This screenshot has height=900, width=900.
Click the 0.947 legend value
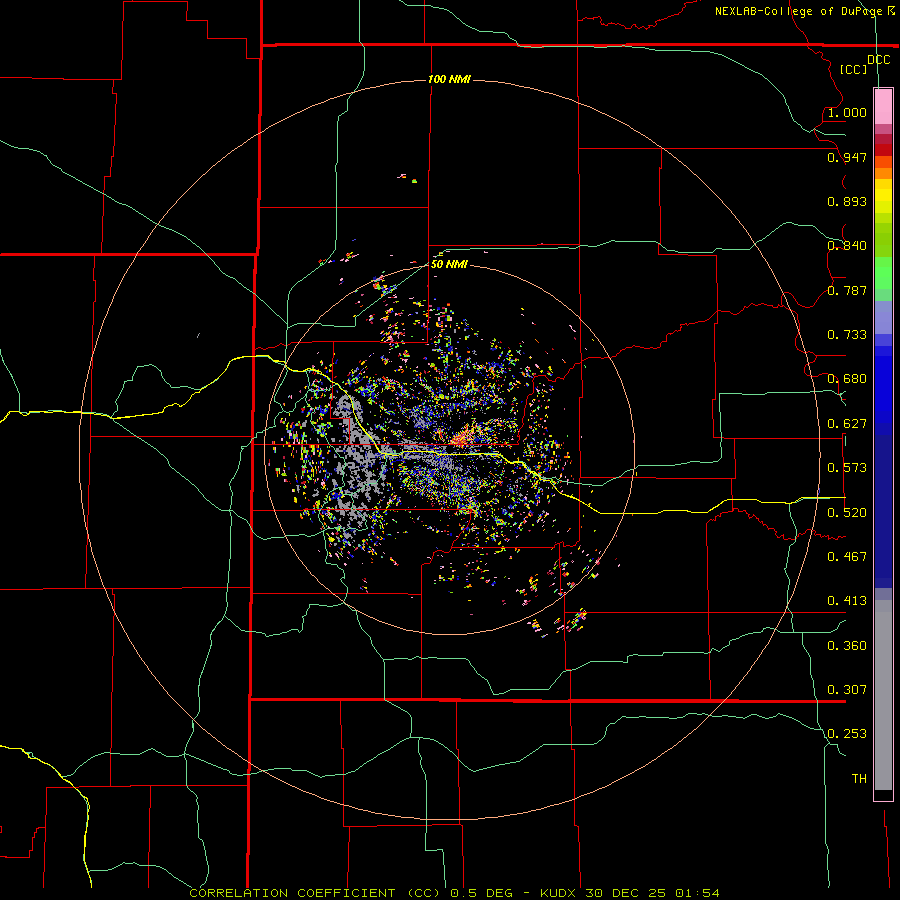[847, 157]
